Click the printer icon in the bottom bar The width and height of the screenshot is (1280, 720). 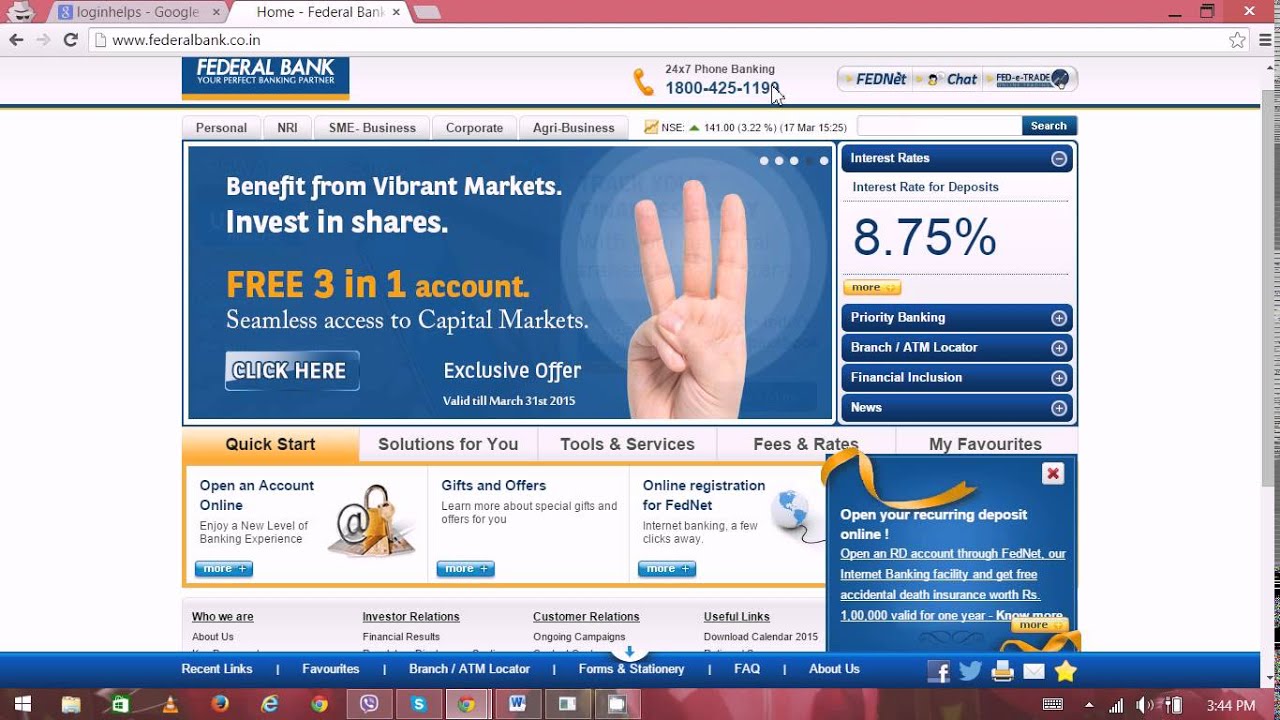1002,671
